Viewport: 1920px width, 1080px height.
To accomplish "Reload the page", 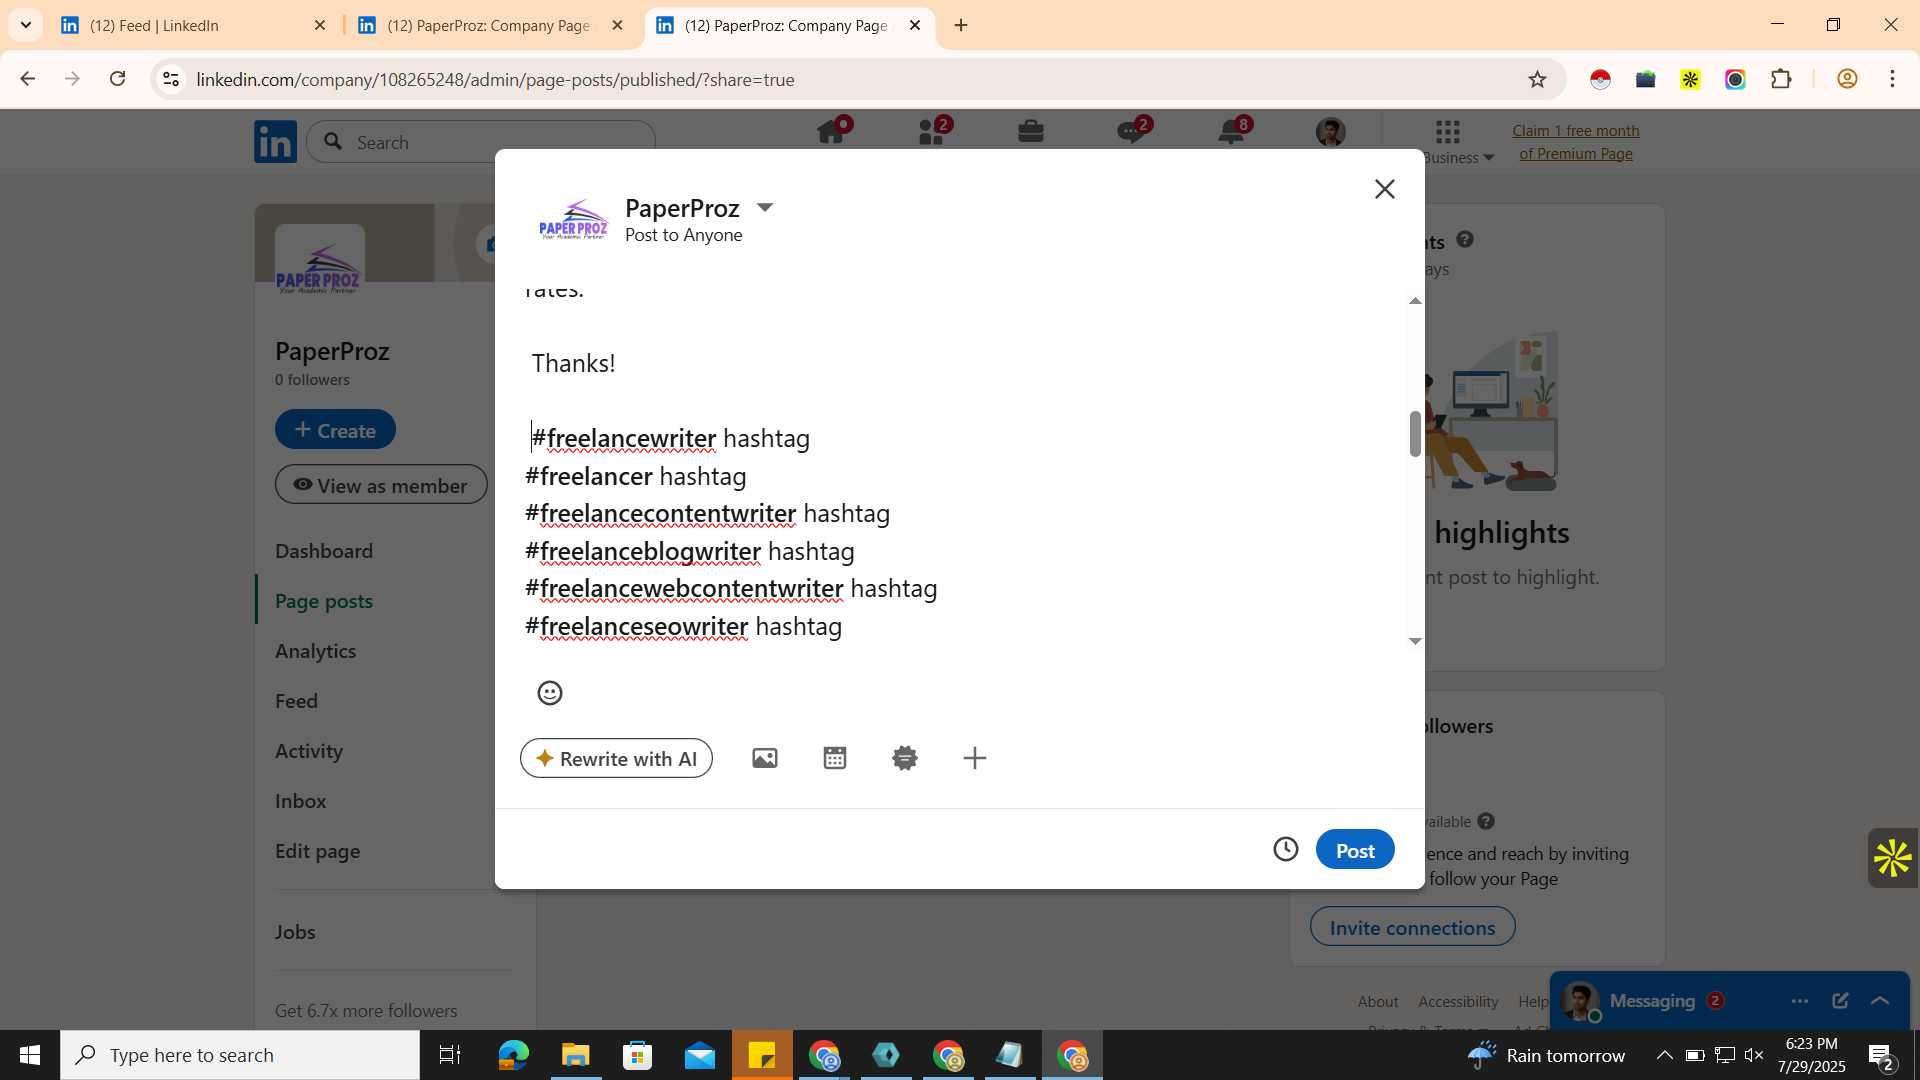I will pos(117,79).
